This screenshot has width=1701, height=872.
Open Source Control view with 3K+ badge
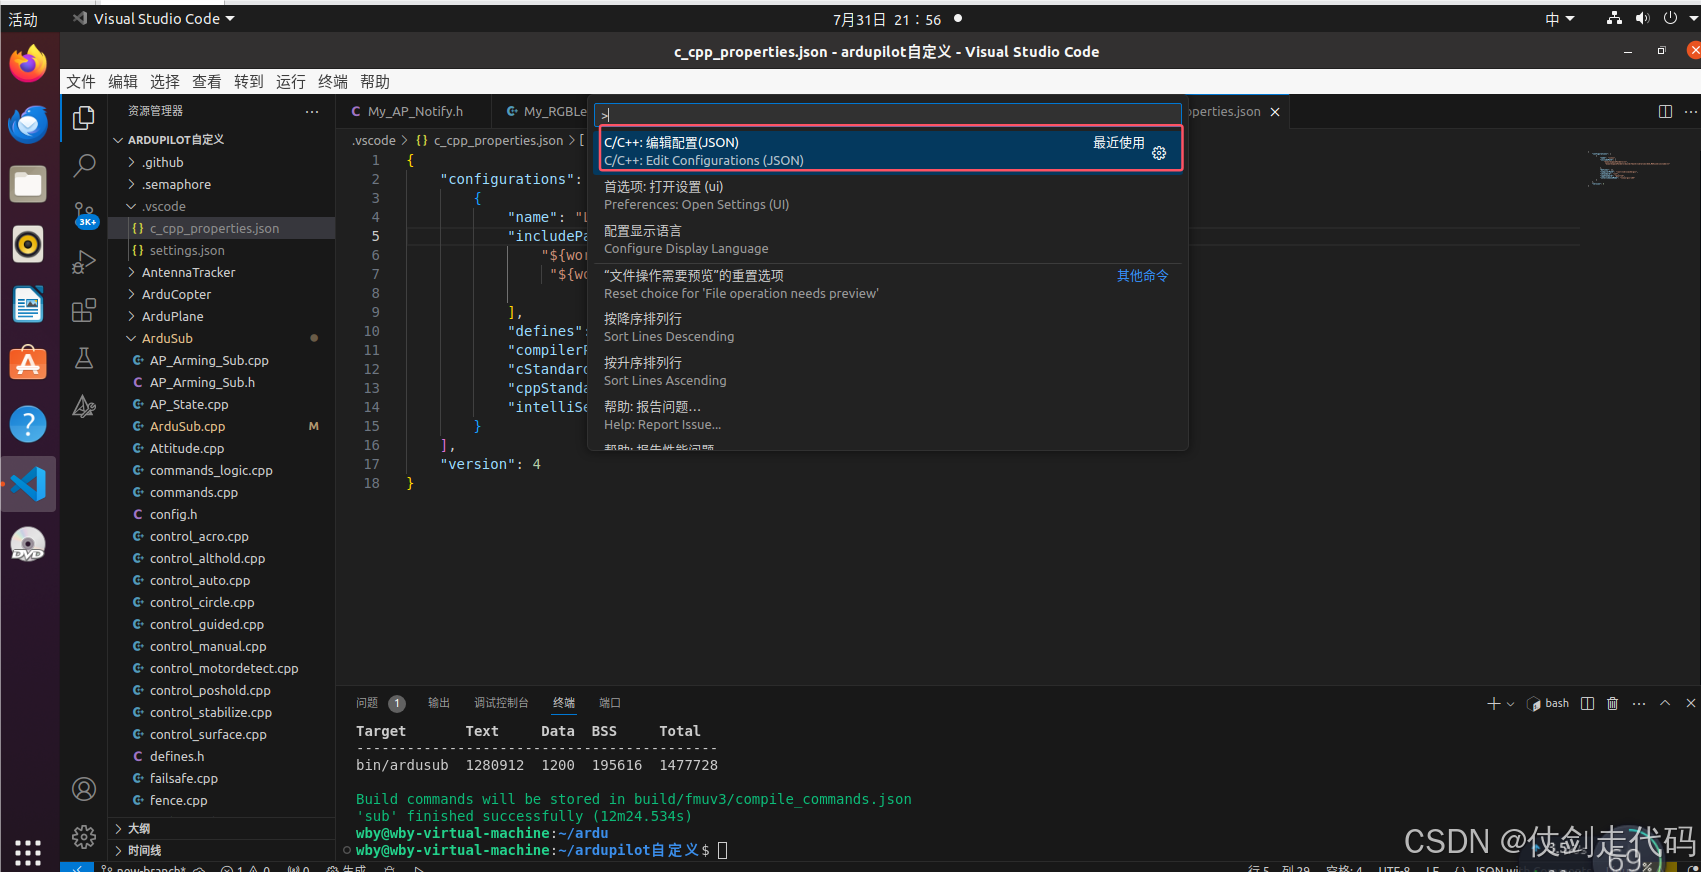(84, 214)
